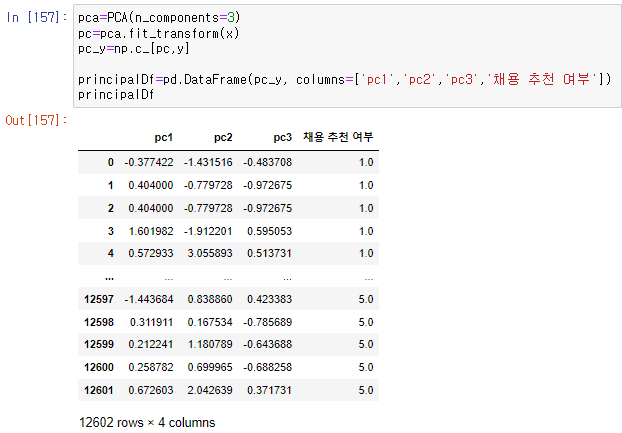This screenshot has width=622, height=433.
Task: Click the pc1 column header
Action: click(163, 138)
